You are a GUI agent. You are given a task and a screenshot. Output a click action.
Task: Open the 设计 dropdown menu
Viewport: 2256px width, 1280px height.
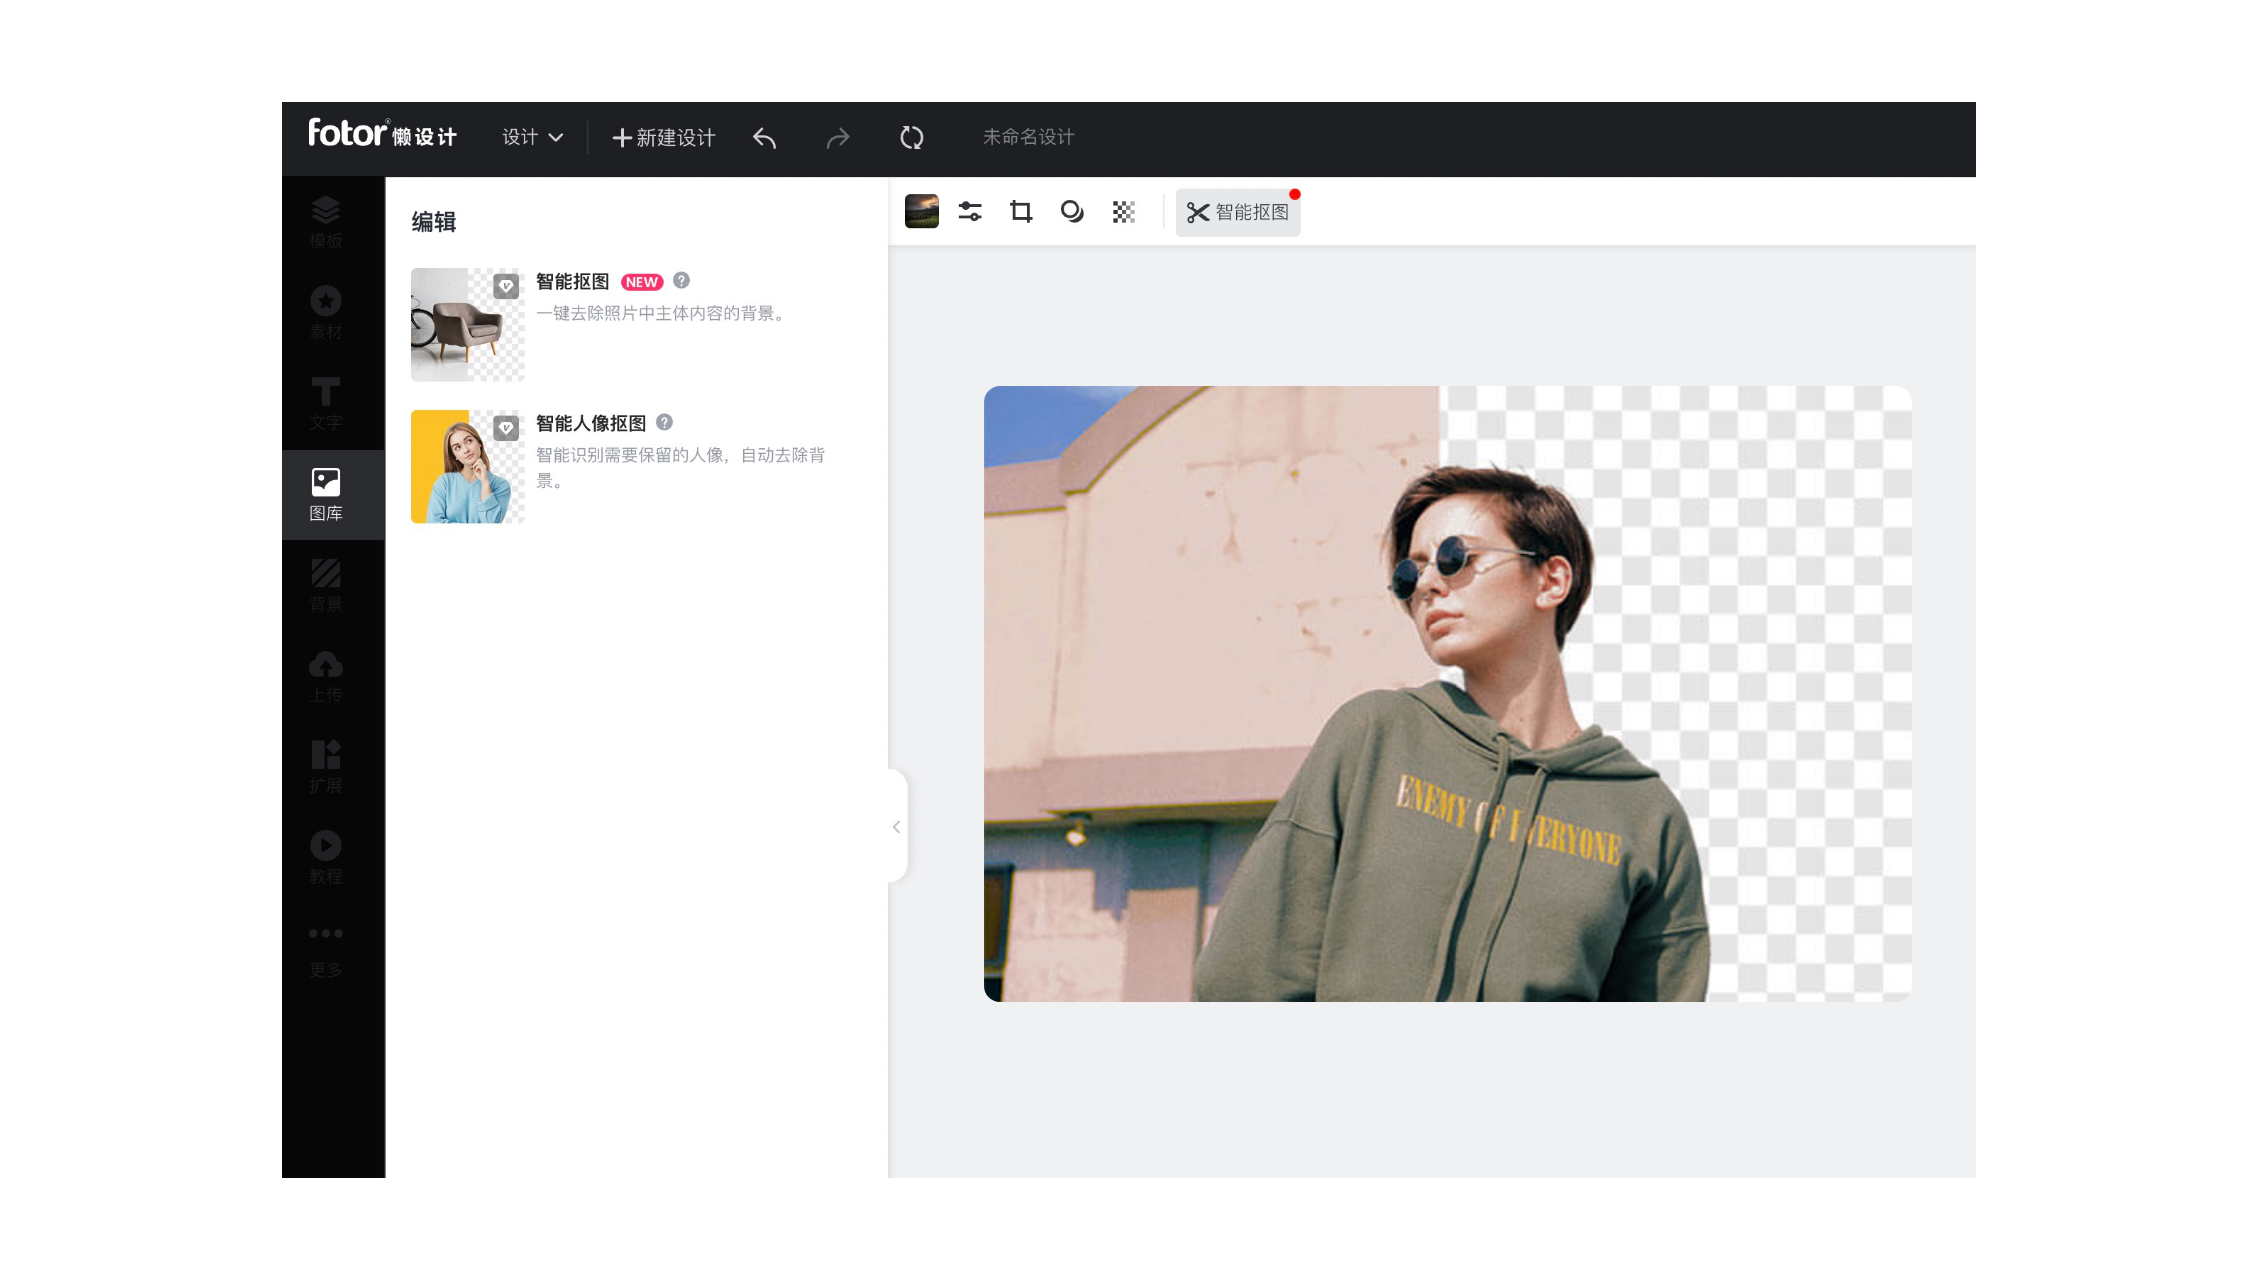pos(531,138)
